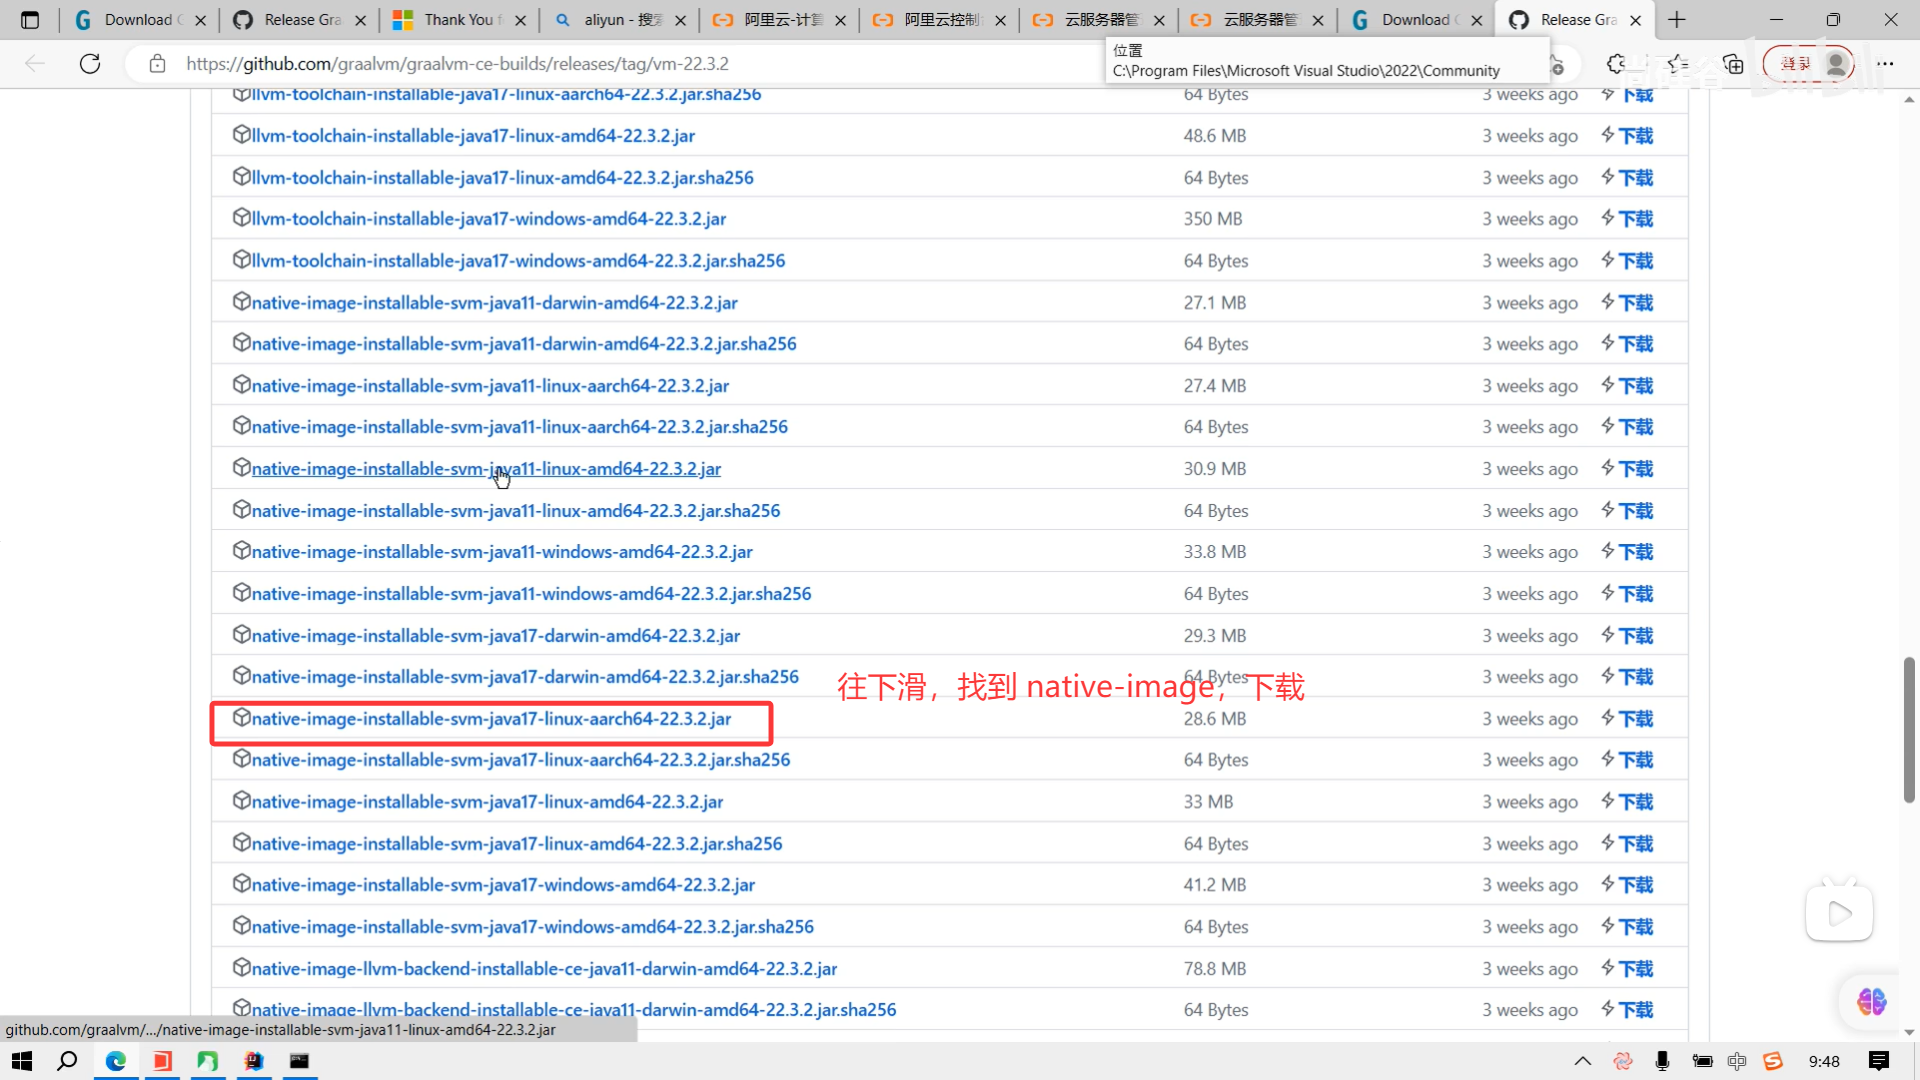Image resolution: width=1920 pixels, height=1080 pixels.
Task: Open the Favorites star icon
Action: click(x=1677, y=64)
